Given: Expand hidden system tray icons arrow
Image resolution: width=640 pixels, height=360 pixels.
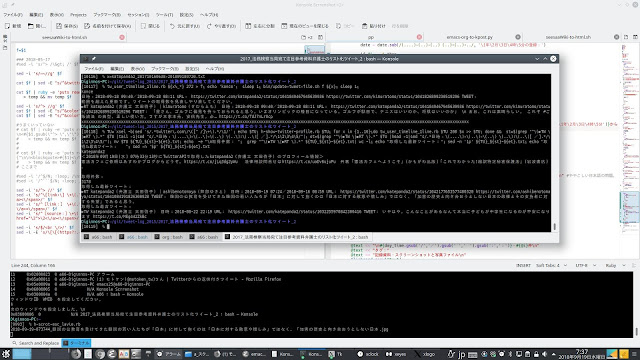Looking at the screenshot, I should pos(553,354).
